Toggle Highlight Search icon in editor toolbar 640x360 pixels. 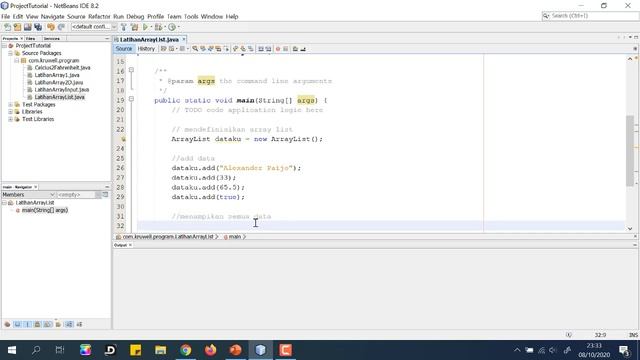coord(218,49)
